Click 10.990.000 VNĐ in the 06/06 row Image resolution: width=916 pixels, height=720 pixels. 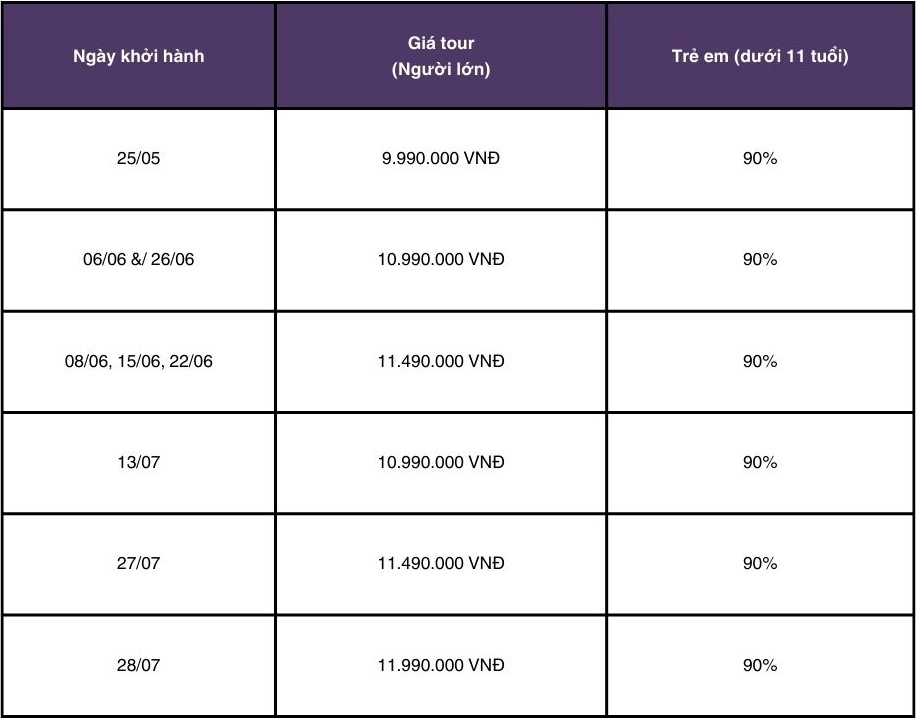441,259
